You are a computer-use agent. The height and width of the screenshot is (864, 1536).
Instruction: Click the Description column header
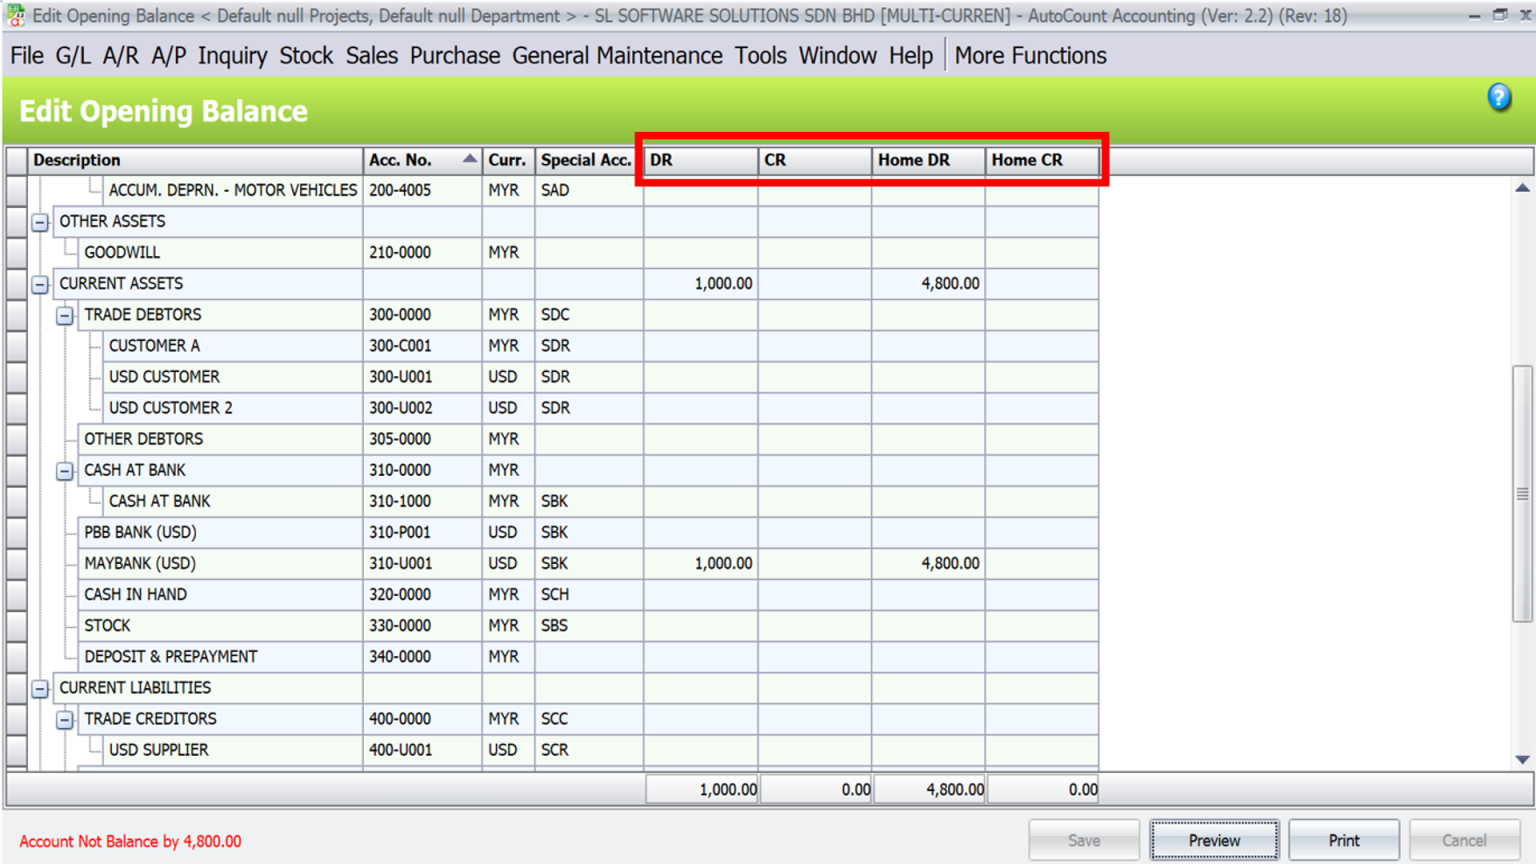(x=195, y=160)
